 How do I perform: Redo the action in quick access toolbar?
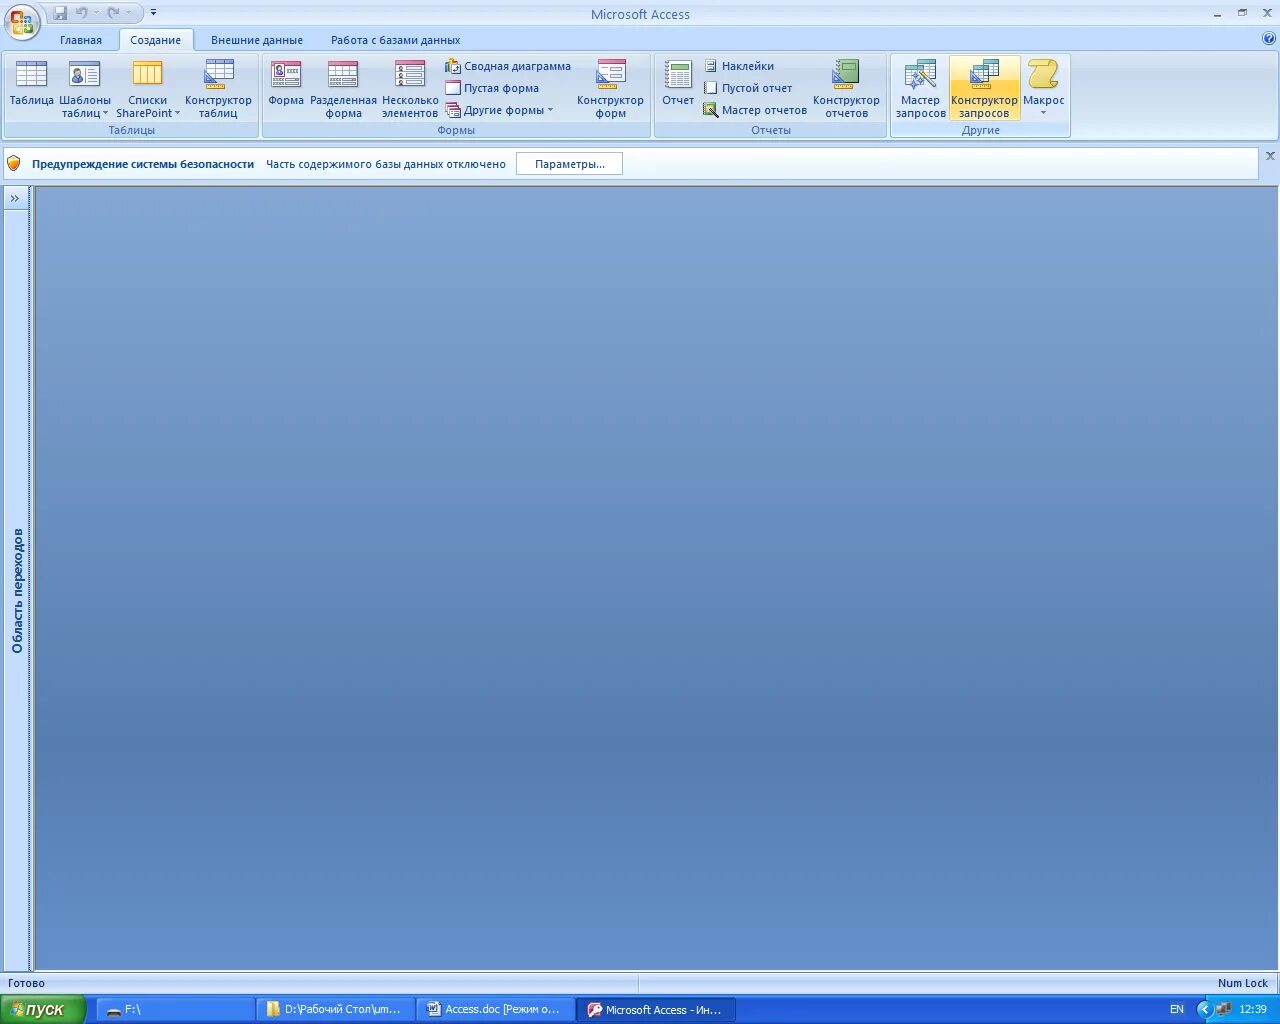[x=114, y=13]
